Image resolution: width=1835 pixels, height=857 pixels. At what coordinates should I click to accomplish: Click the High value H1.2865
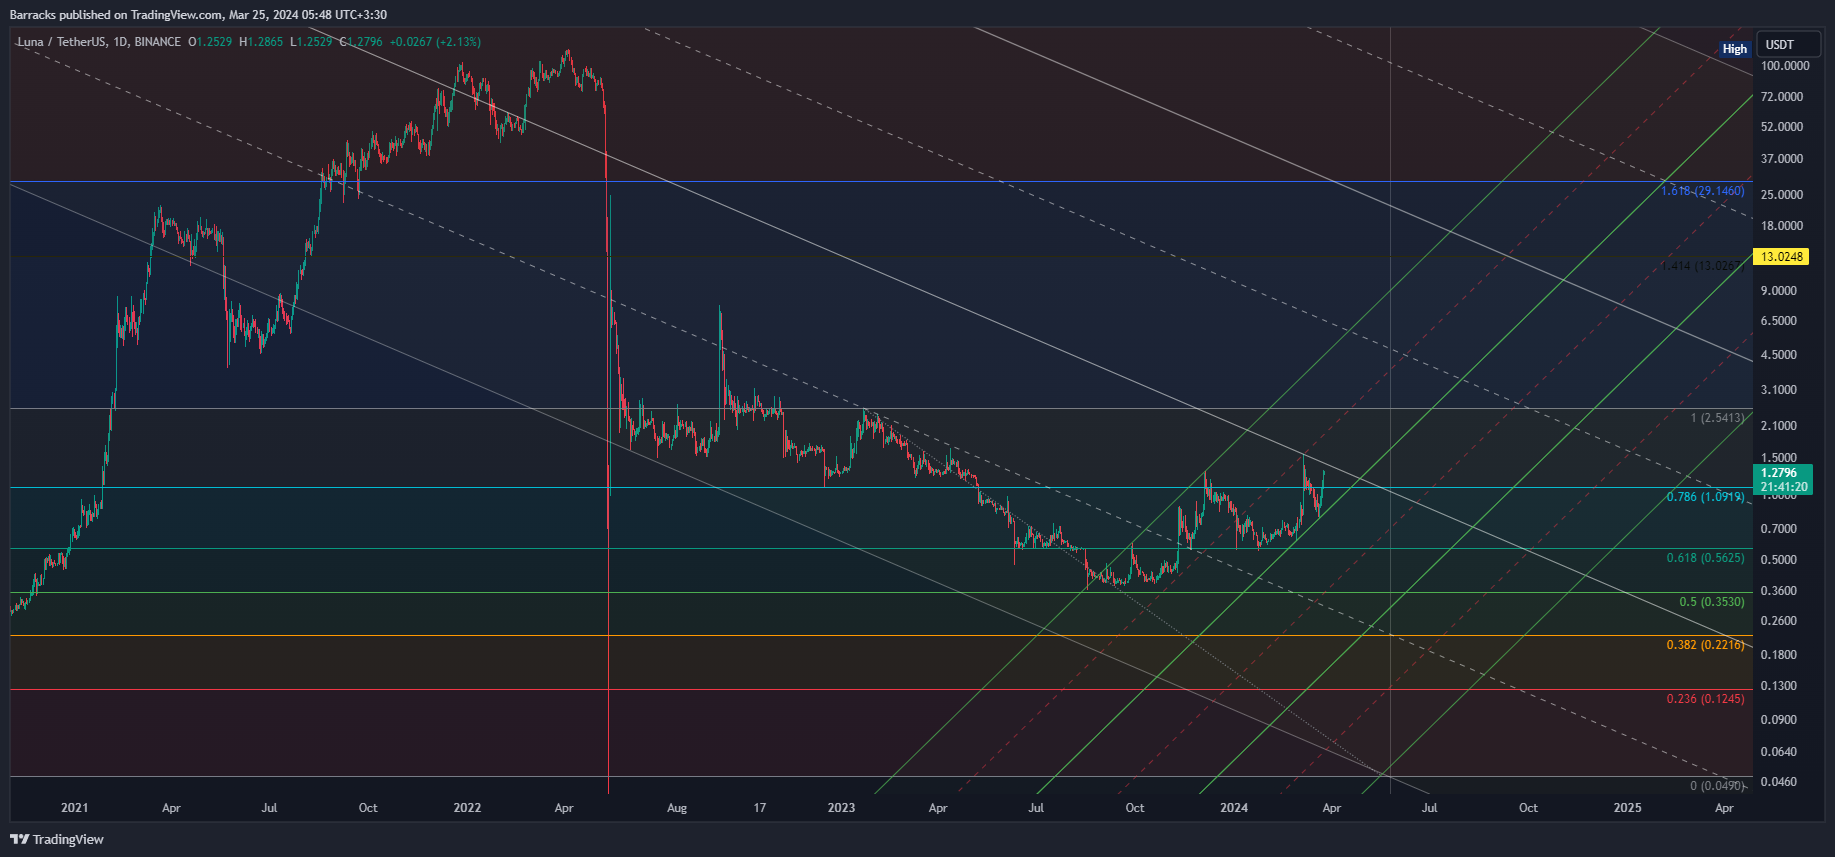pyautogui.click(x=261, y=42)
